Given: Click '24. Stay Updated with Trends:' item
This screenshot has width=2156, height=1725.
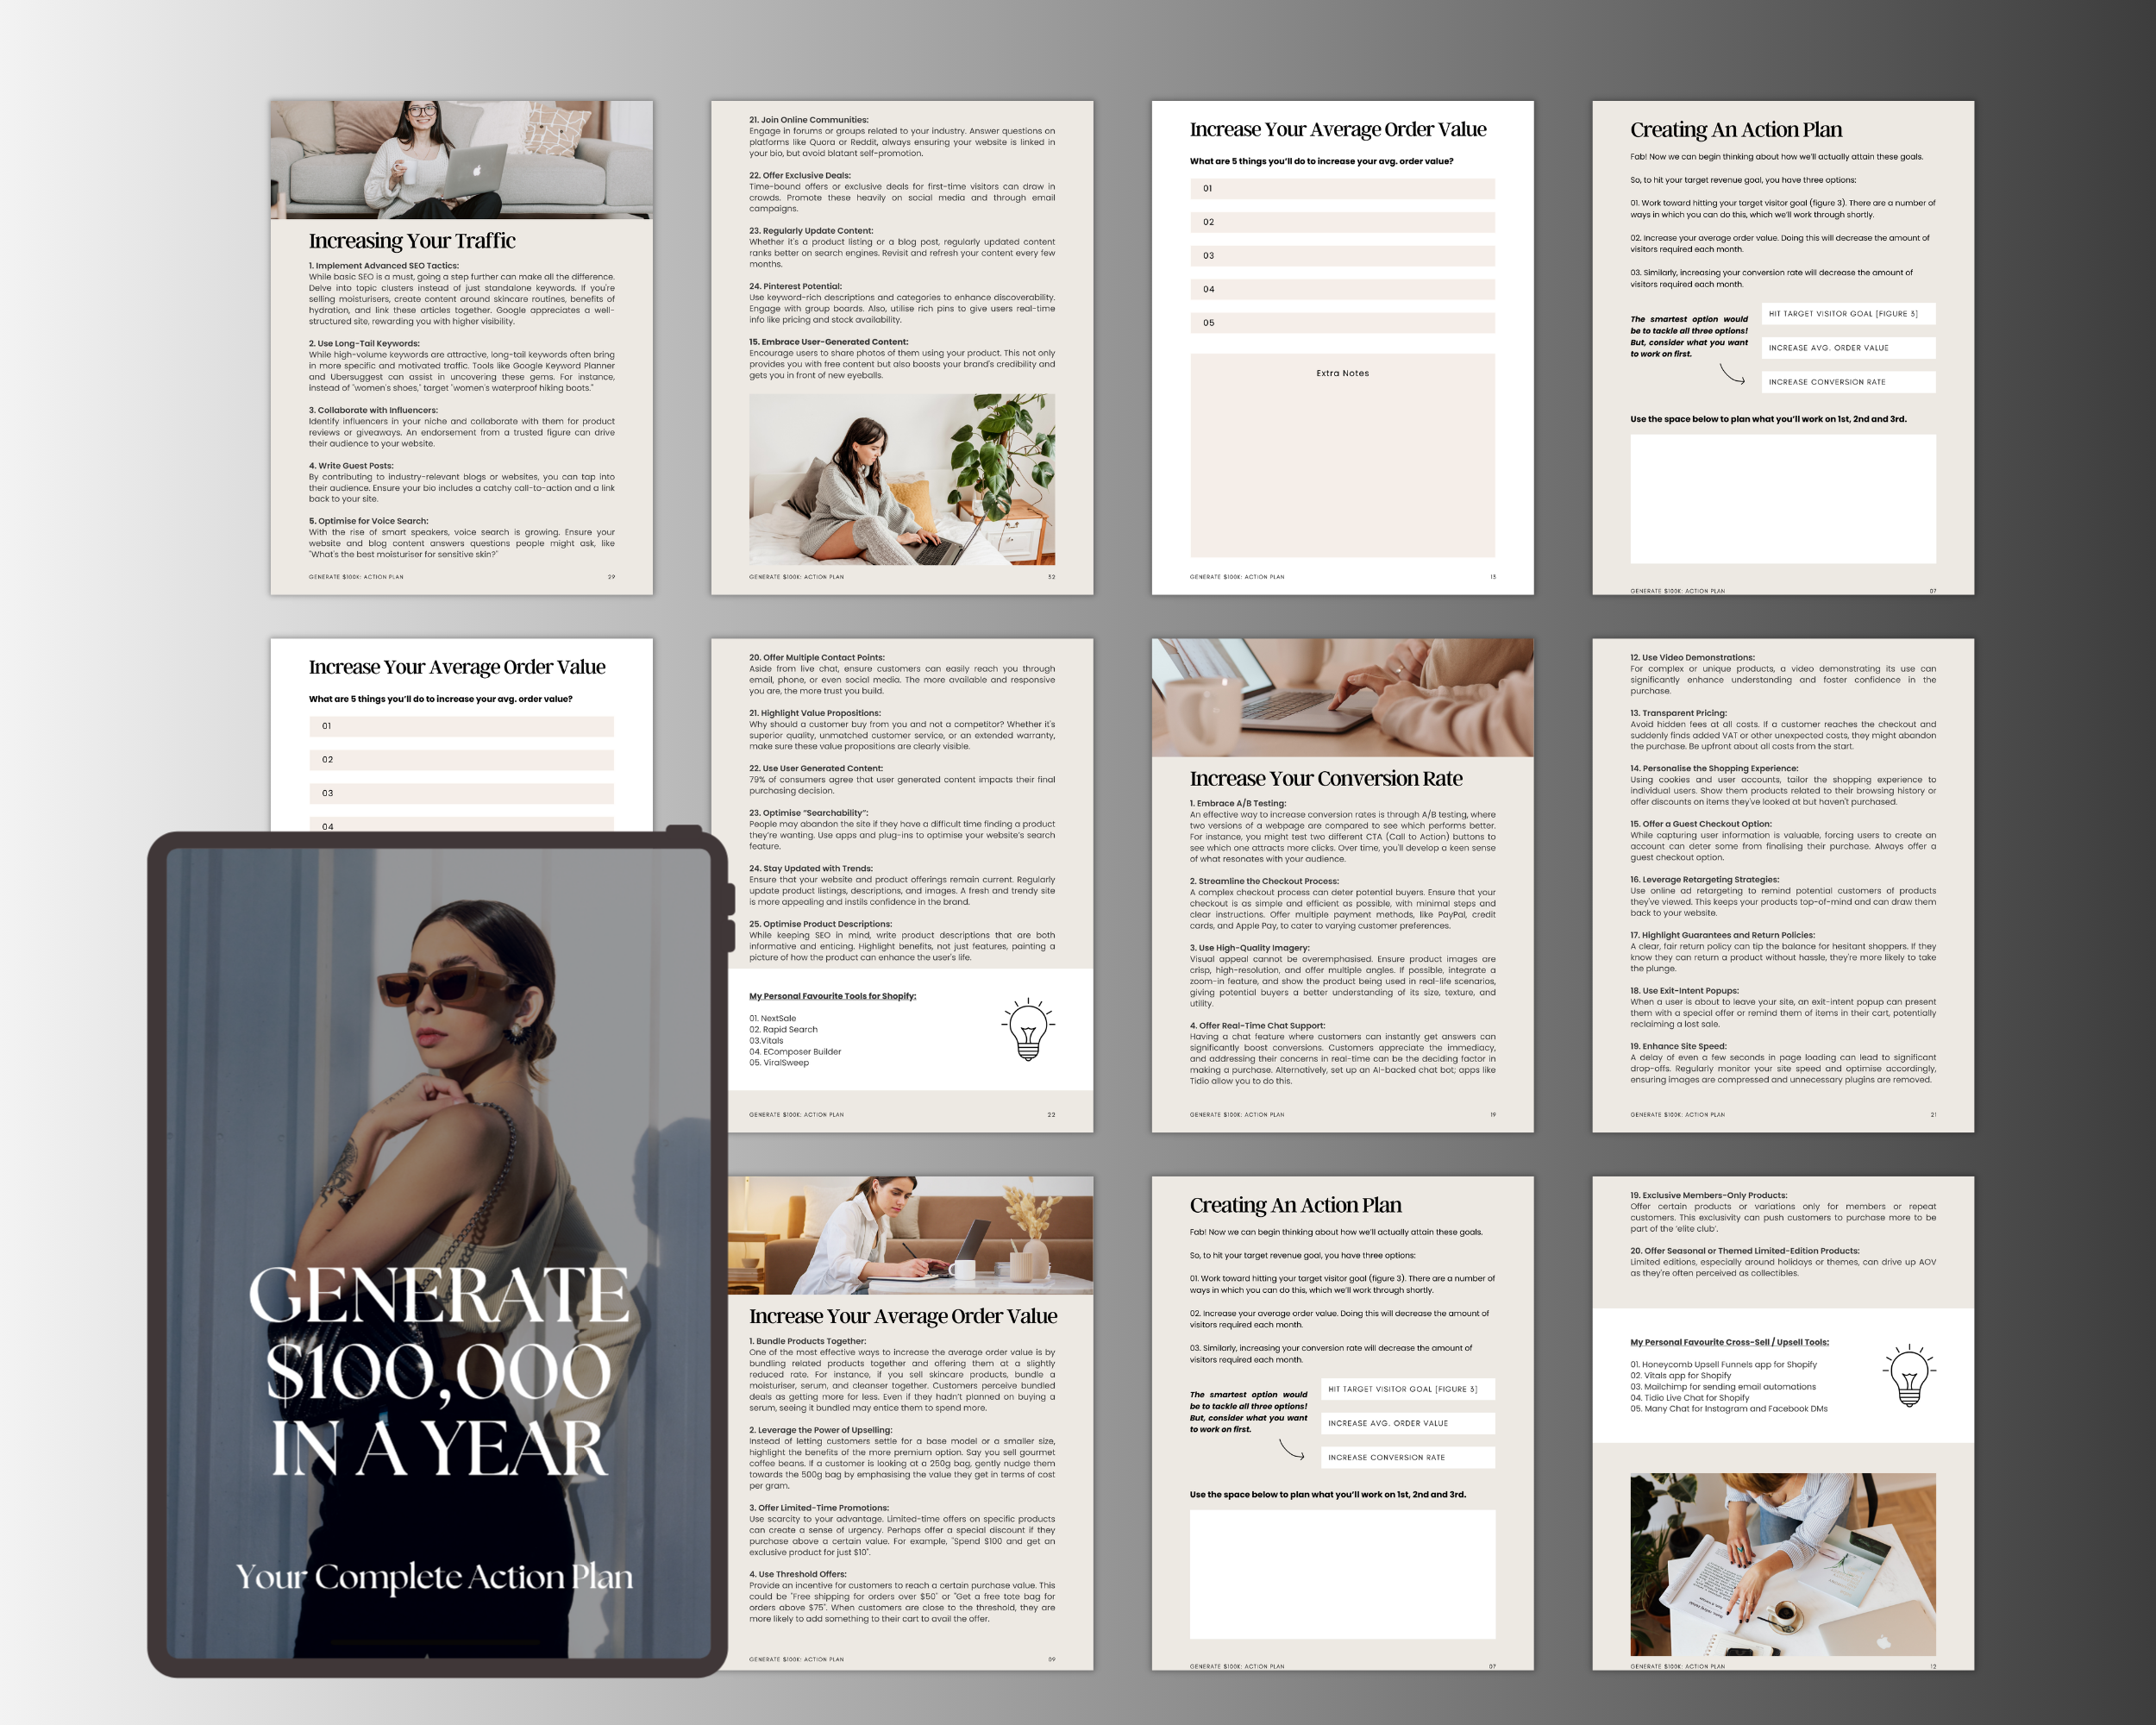Looking at the screenshot, I should pos(811,869).
